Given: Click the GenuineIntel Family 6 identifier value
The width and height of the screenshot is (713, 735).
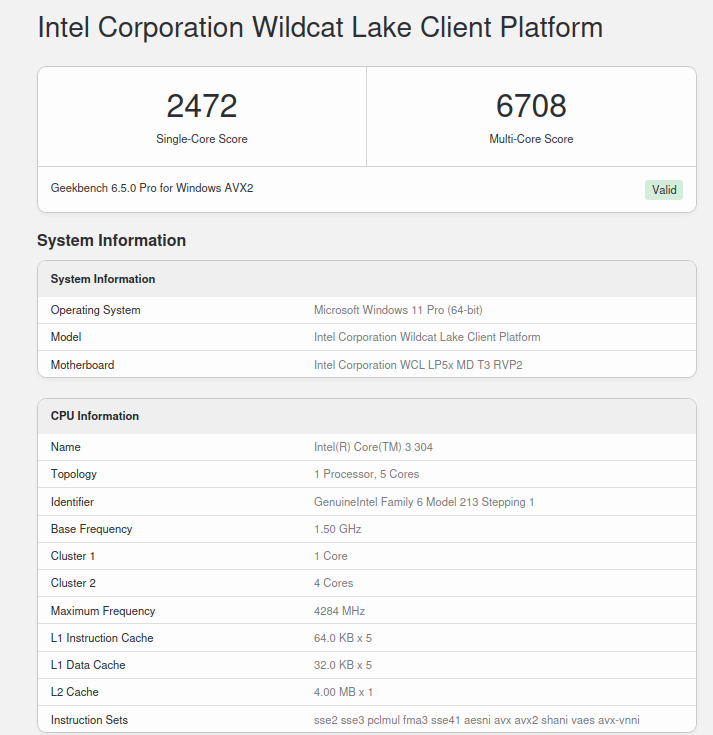Looking at the screenshot, I should pos(424,502).
